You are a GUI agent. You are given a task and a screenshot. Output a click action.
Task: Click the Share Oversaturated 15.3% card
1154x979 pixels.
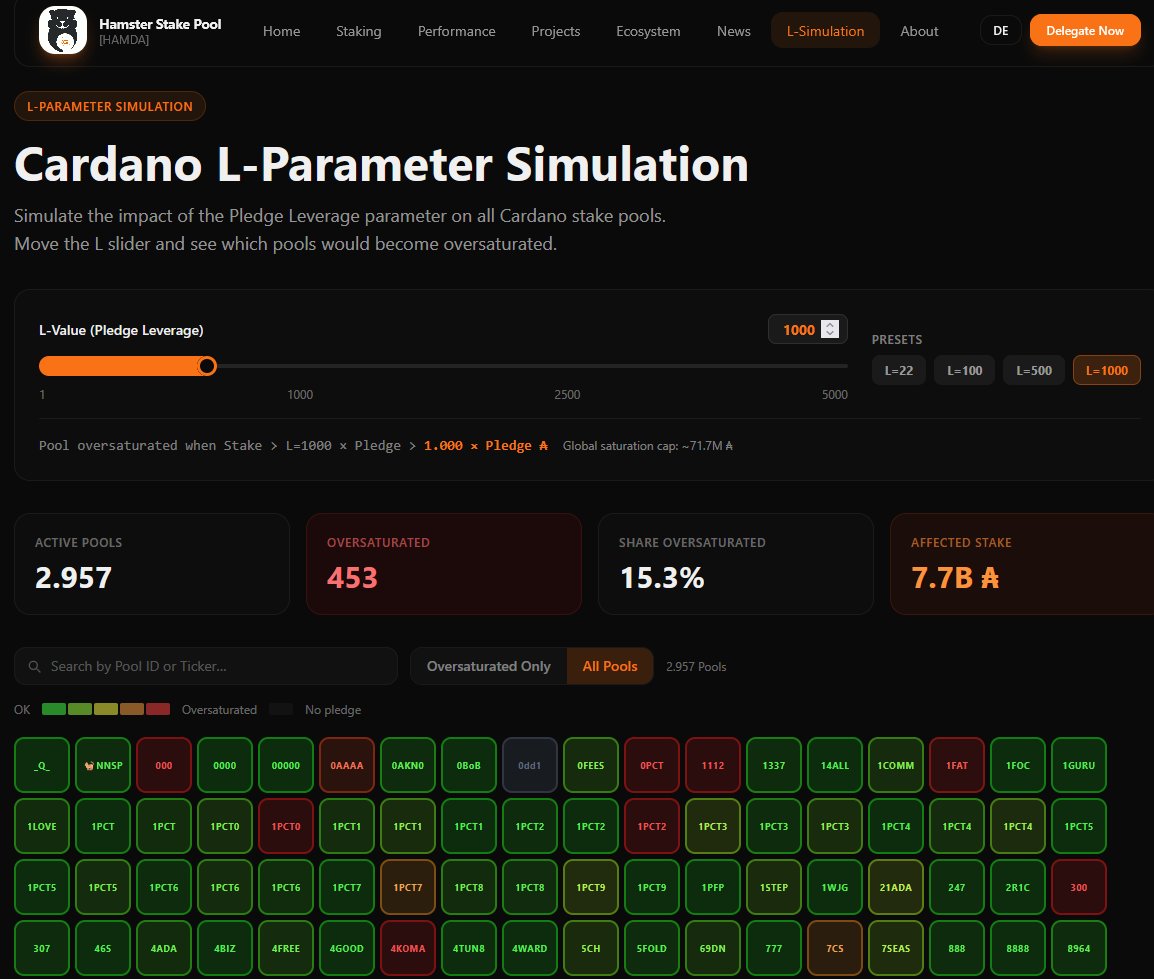(736, 564)
